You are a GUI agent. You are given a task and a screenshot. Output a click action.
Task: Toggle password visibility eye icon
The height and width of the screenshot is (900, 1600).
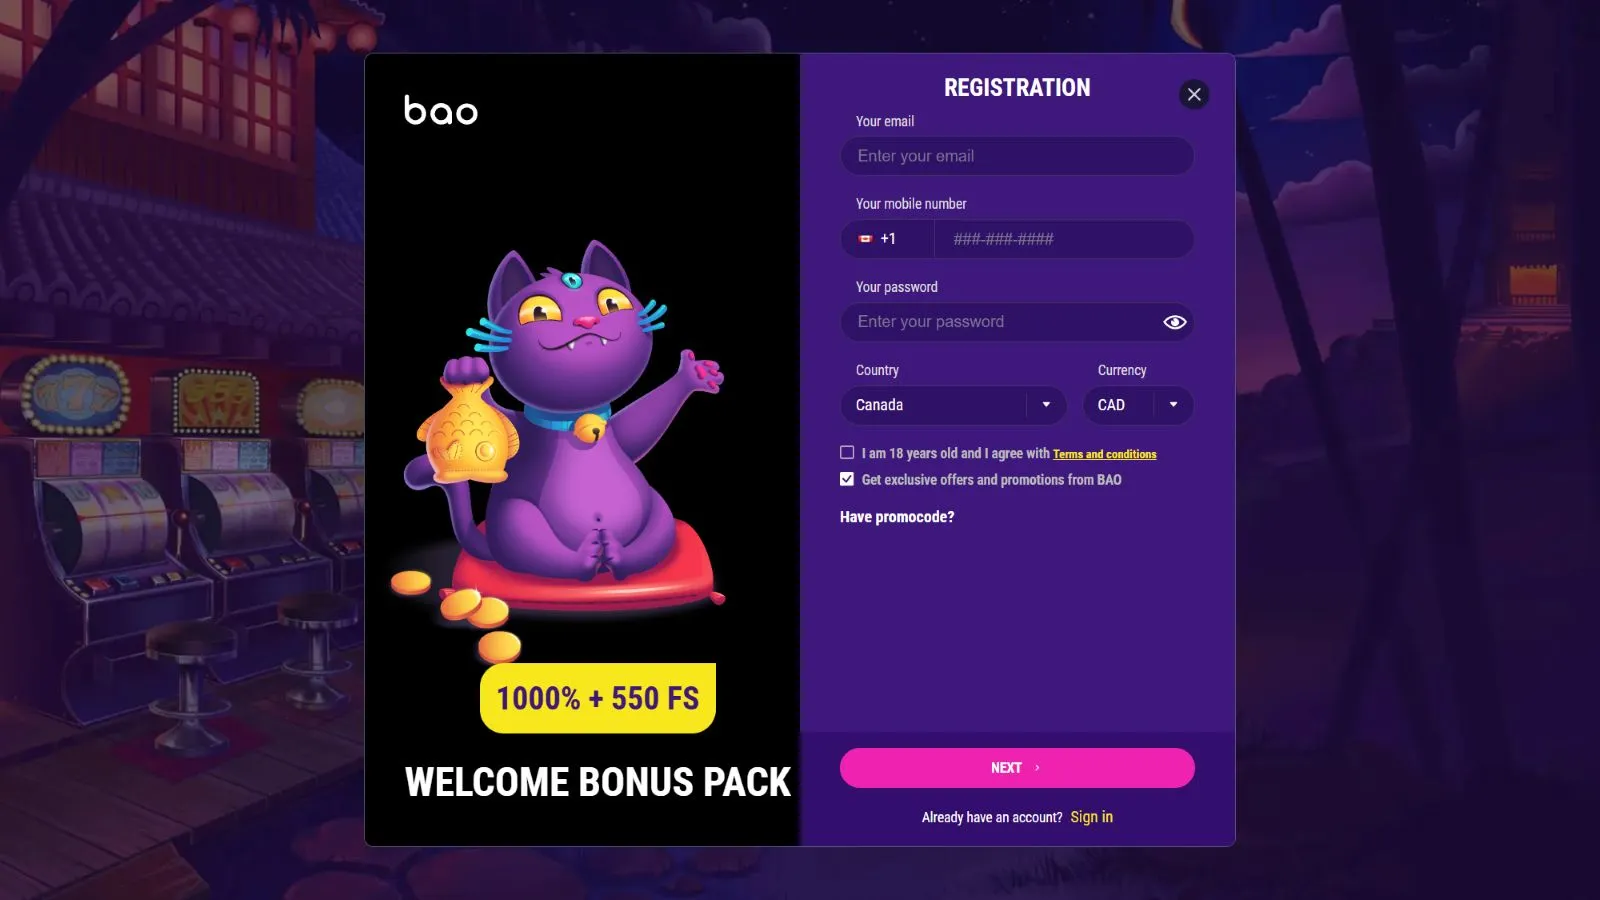coord(1175,322)
